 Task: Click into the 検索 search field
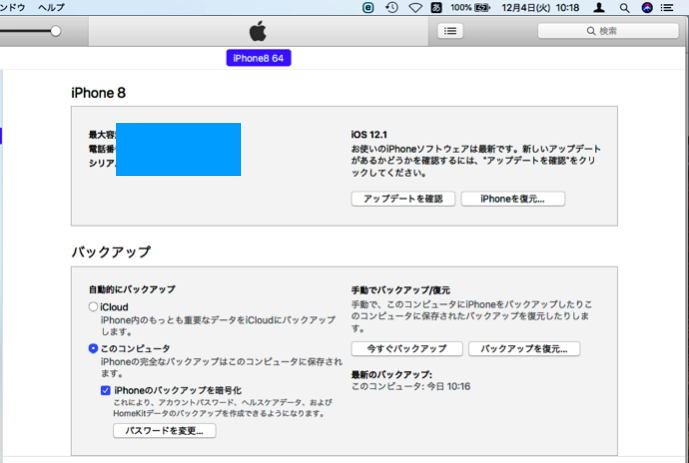pos(608,31)
